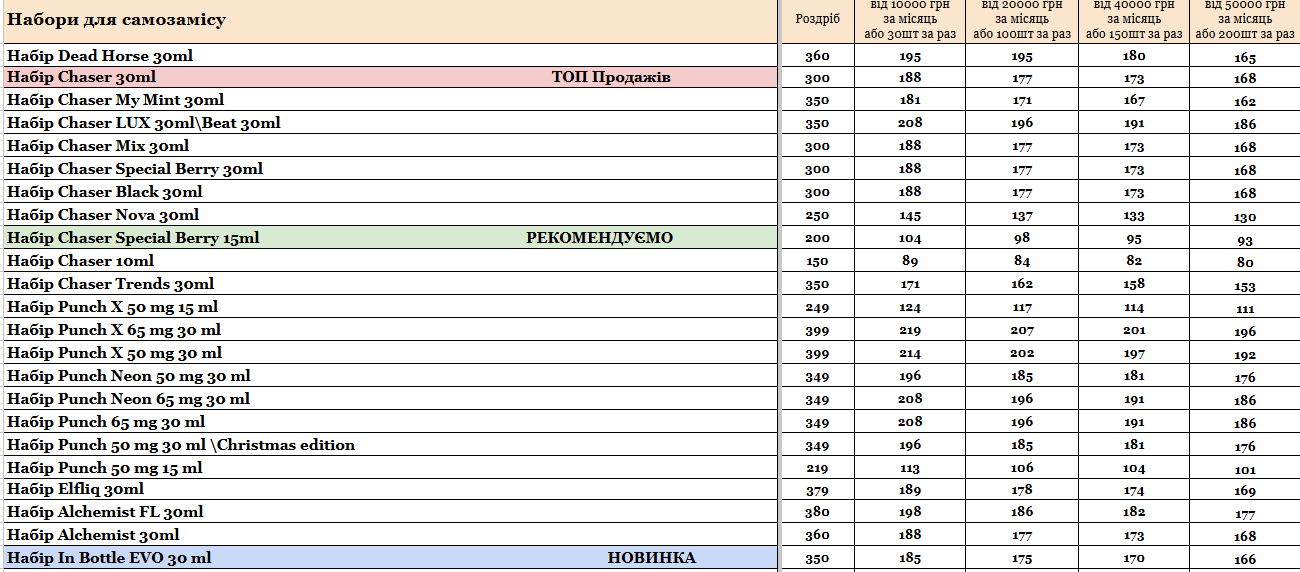
Task: Click value 98 in Special Berry 15ml row
Action: coord(1022,238)
